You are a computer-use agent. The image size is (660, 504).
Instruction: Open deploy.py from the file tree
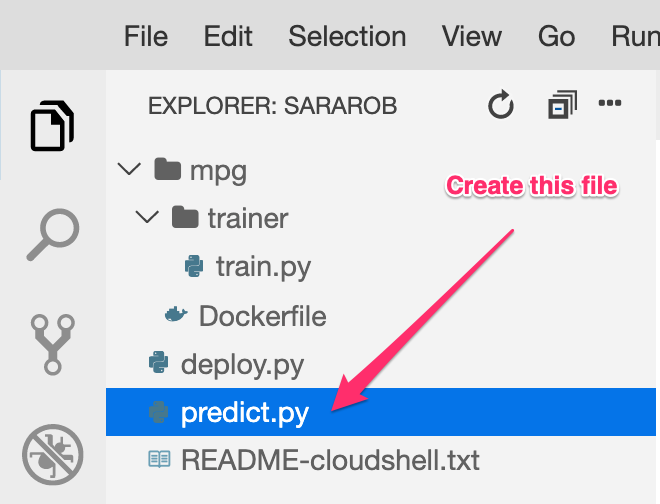coord(242,364)
